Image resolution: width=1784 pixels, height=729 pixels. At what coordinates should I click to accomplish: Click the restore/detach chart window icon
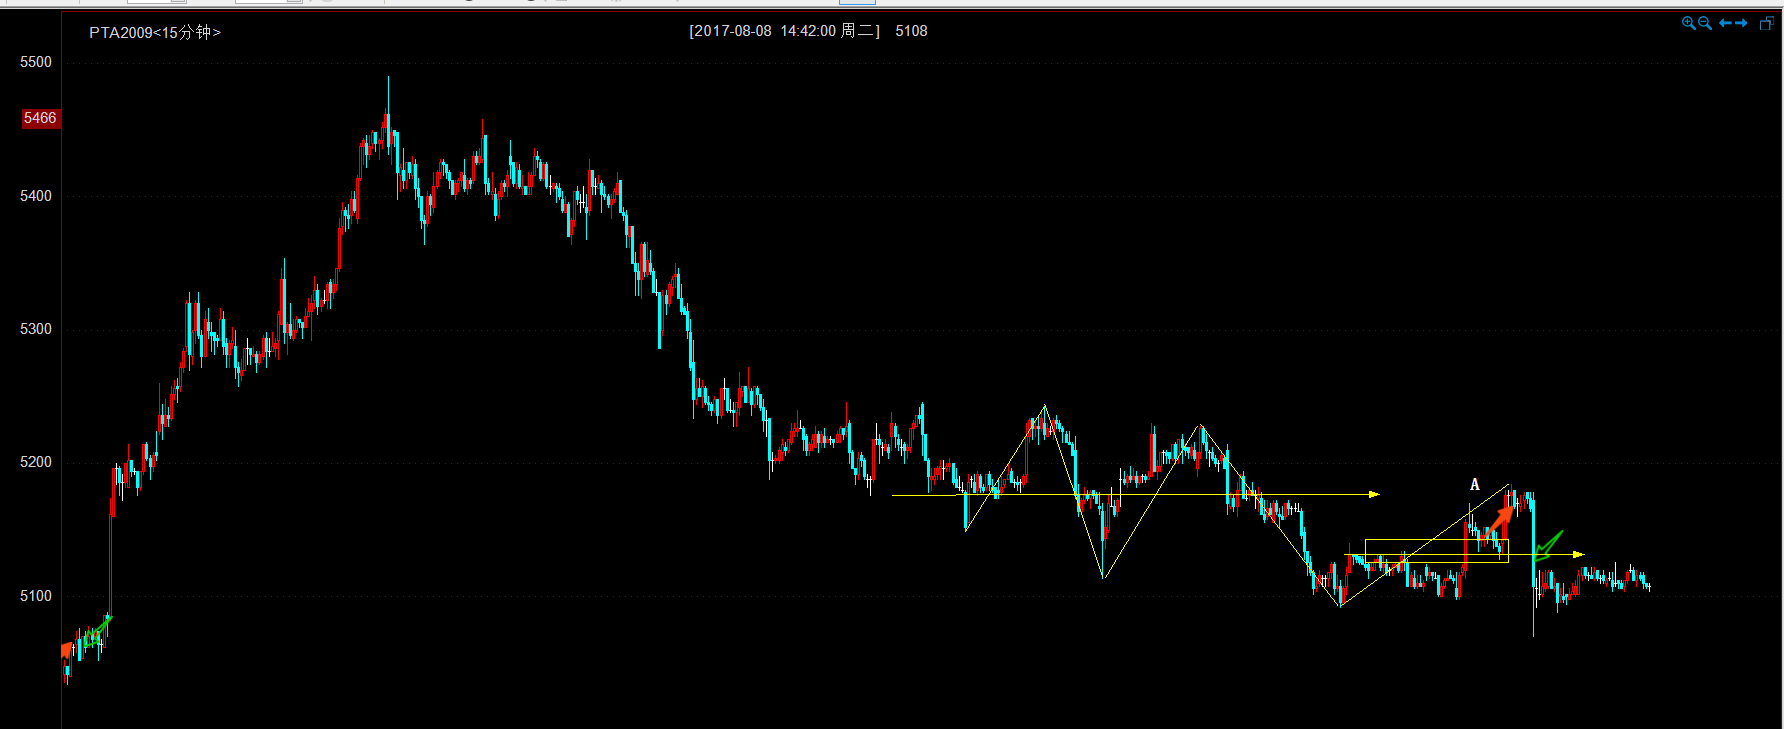pyautogui.click(x=1767, y=23)
